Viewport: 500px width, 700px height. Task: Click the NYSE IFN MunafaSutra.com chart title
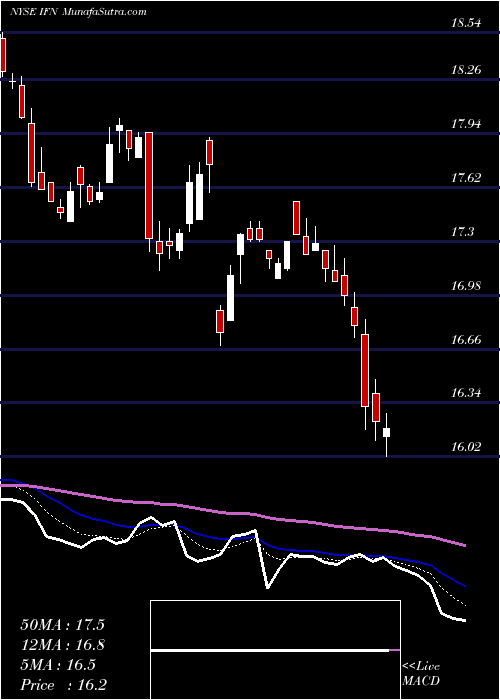(78, 12)
